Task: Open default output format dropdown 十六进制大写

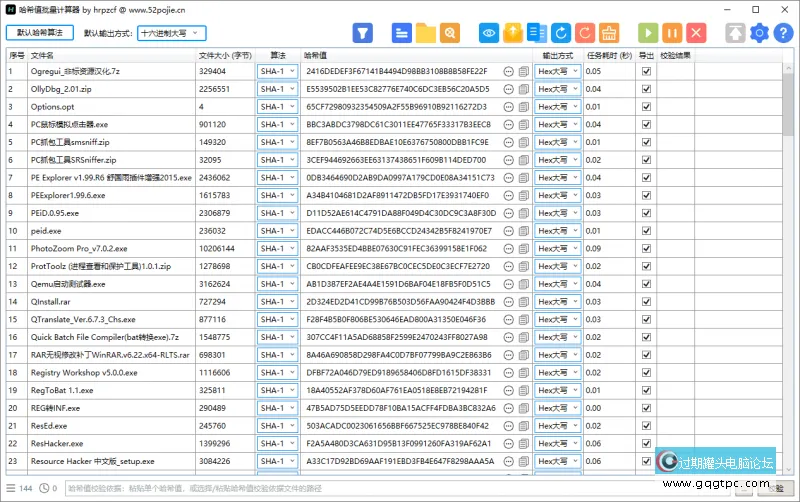Action: [x=171, y=33]
